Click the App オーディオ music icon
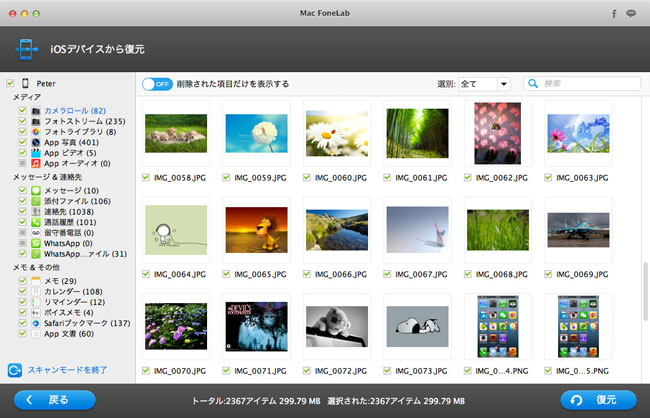The image size is (650, 418). coord(35,162)
